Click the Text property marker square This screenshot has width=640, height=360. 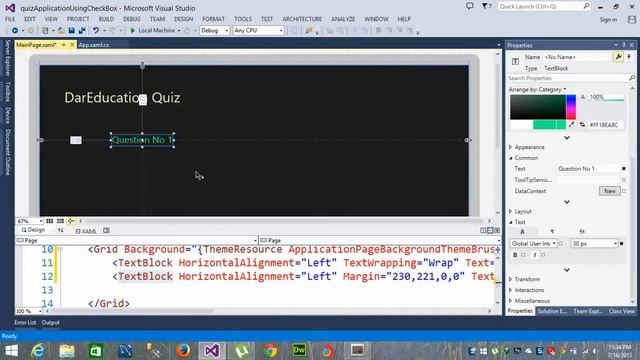(x=624, y=169)
